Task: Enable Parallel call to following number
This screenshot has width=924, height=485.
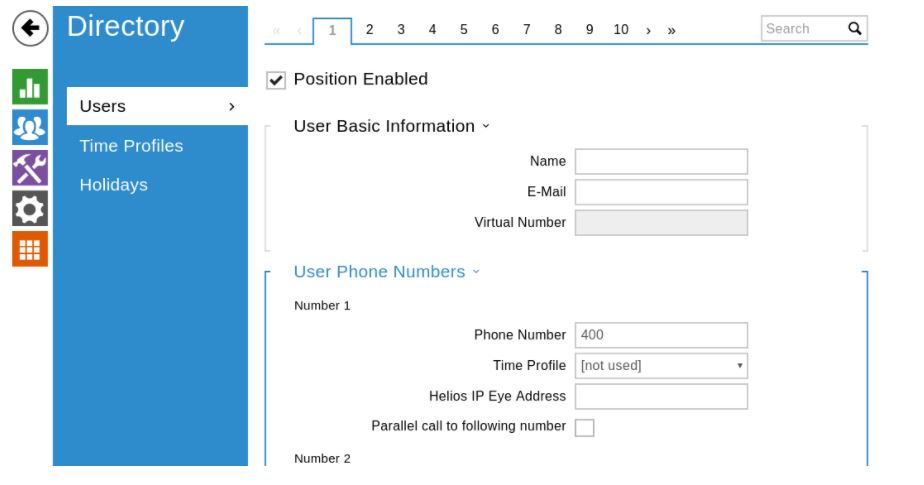Action: pyautogui.click(x=584, y=427)
